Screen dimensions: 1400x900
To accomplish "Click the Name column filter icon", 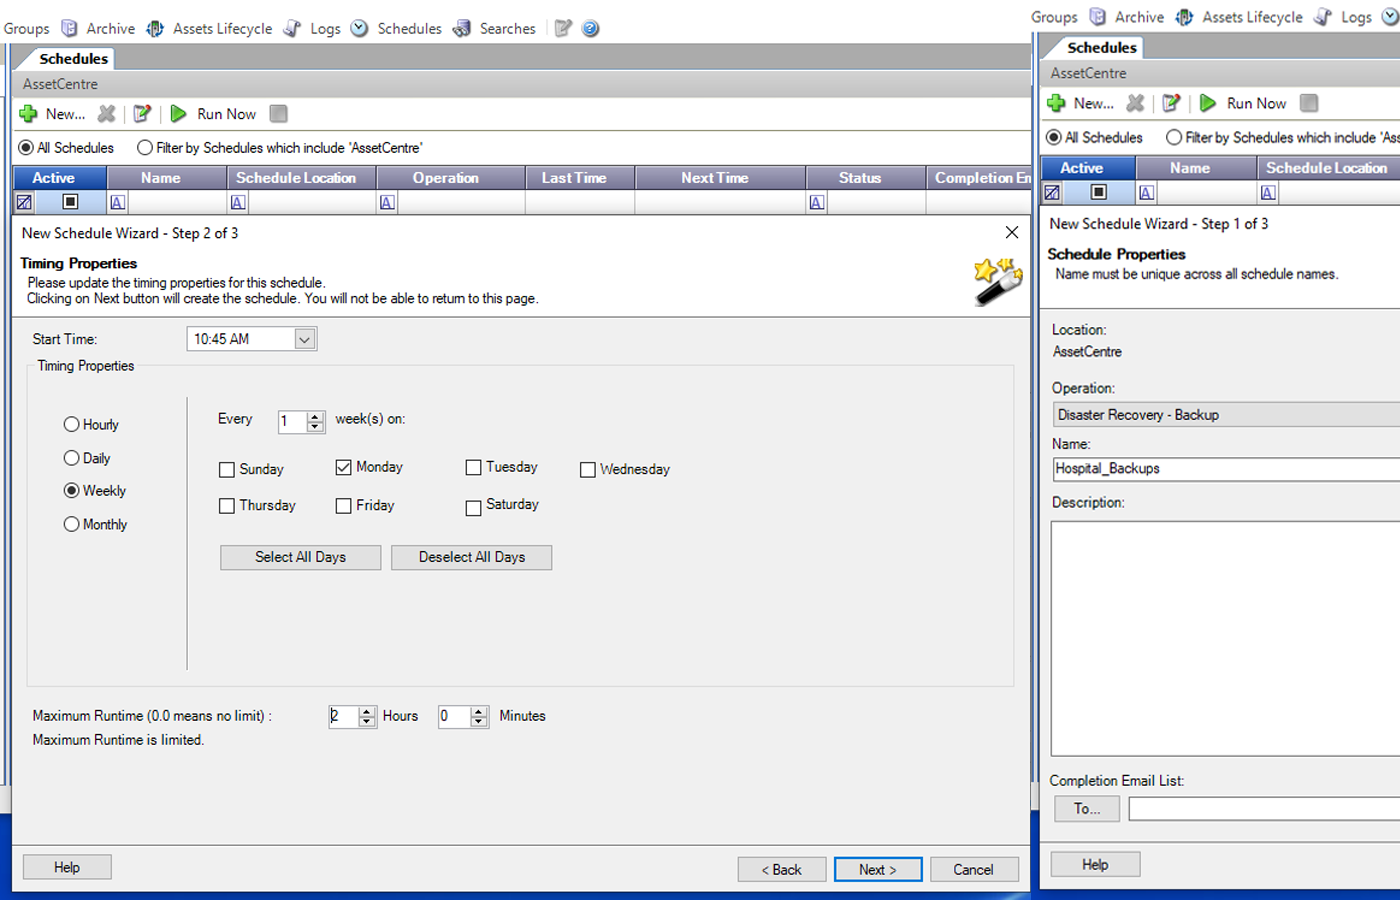I will pos(117,201).
